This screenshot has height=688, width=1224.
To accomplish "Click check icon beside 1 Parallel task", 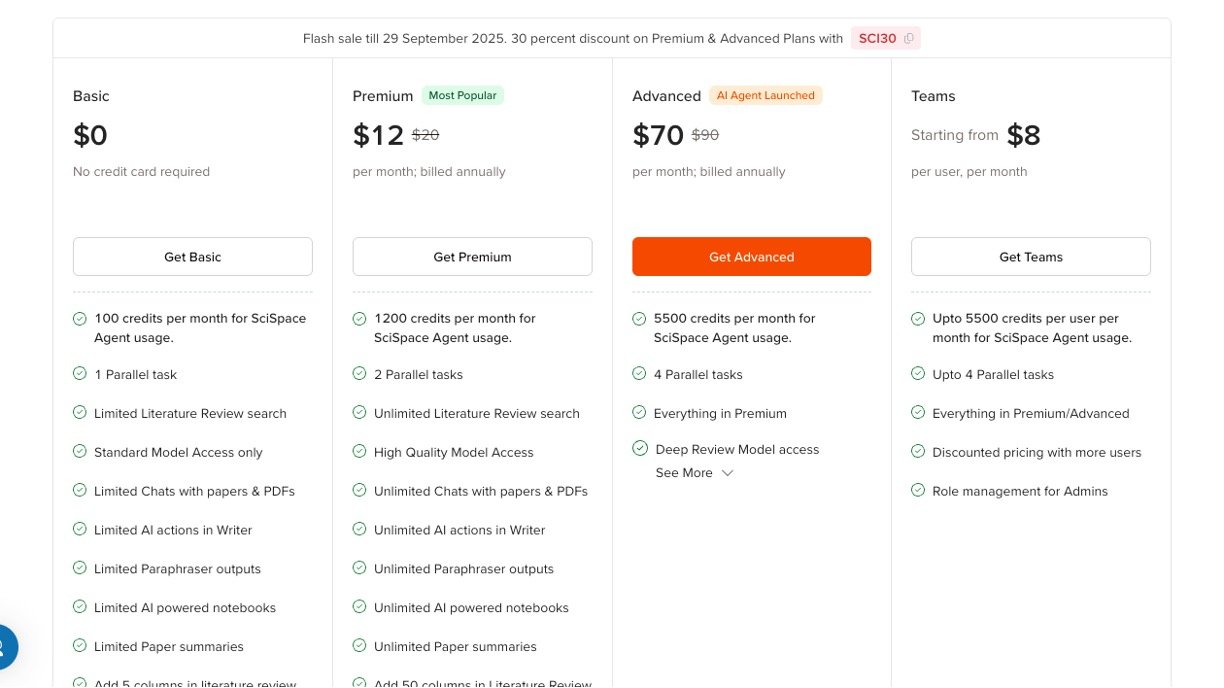I will (80, 373).
